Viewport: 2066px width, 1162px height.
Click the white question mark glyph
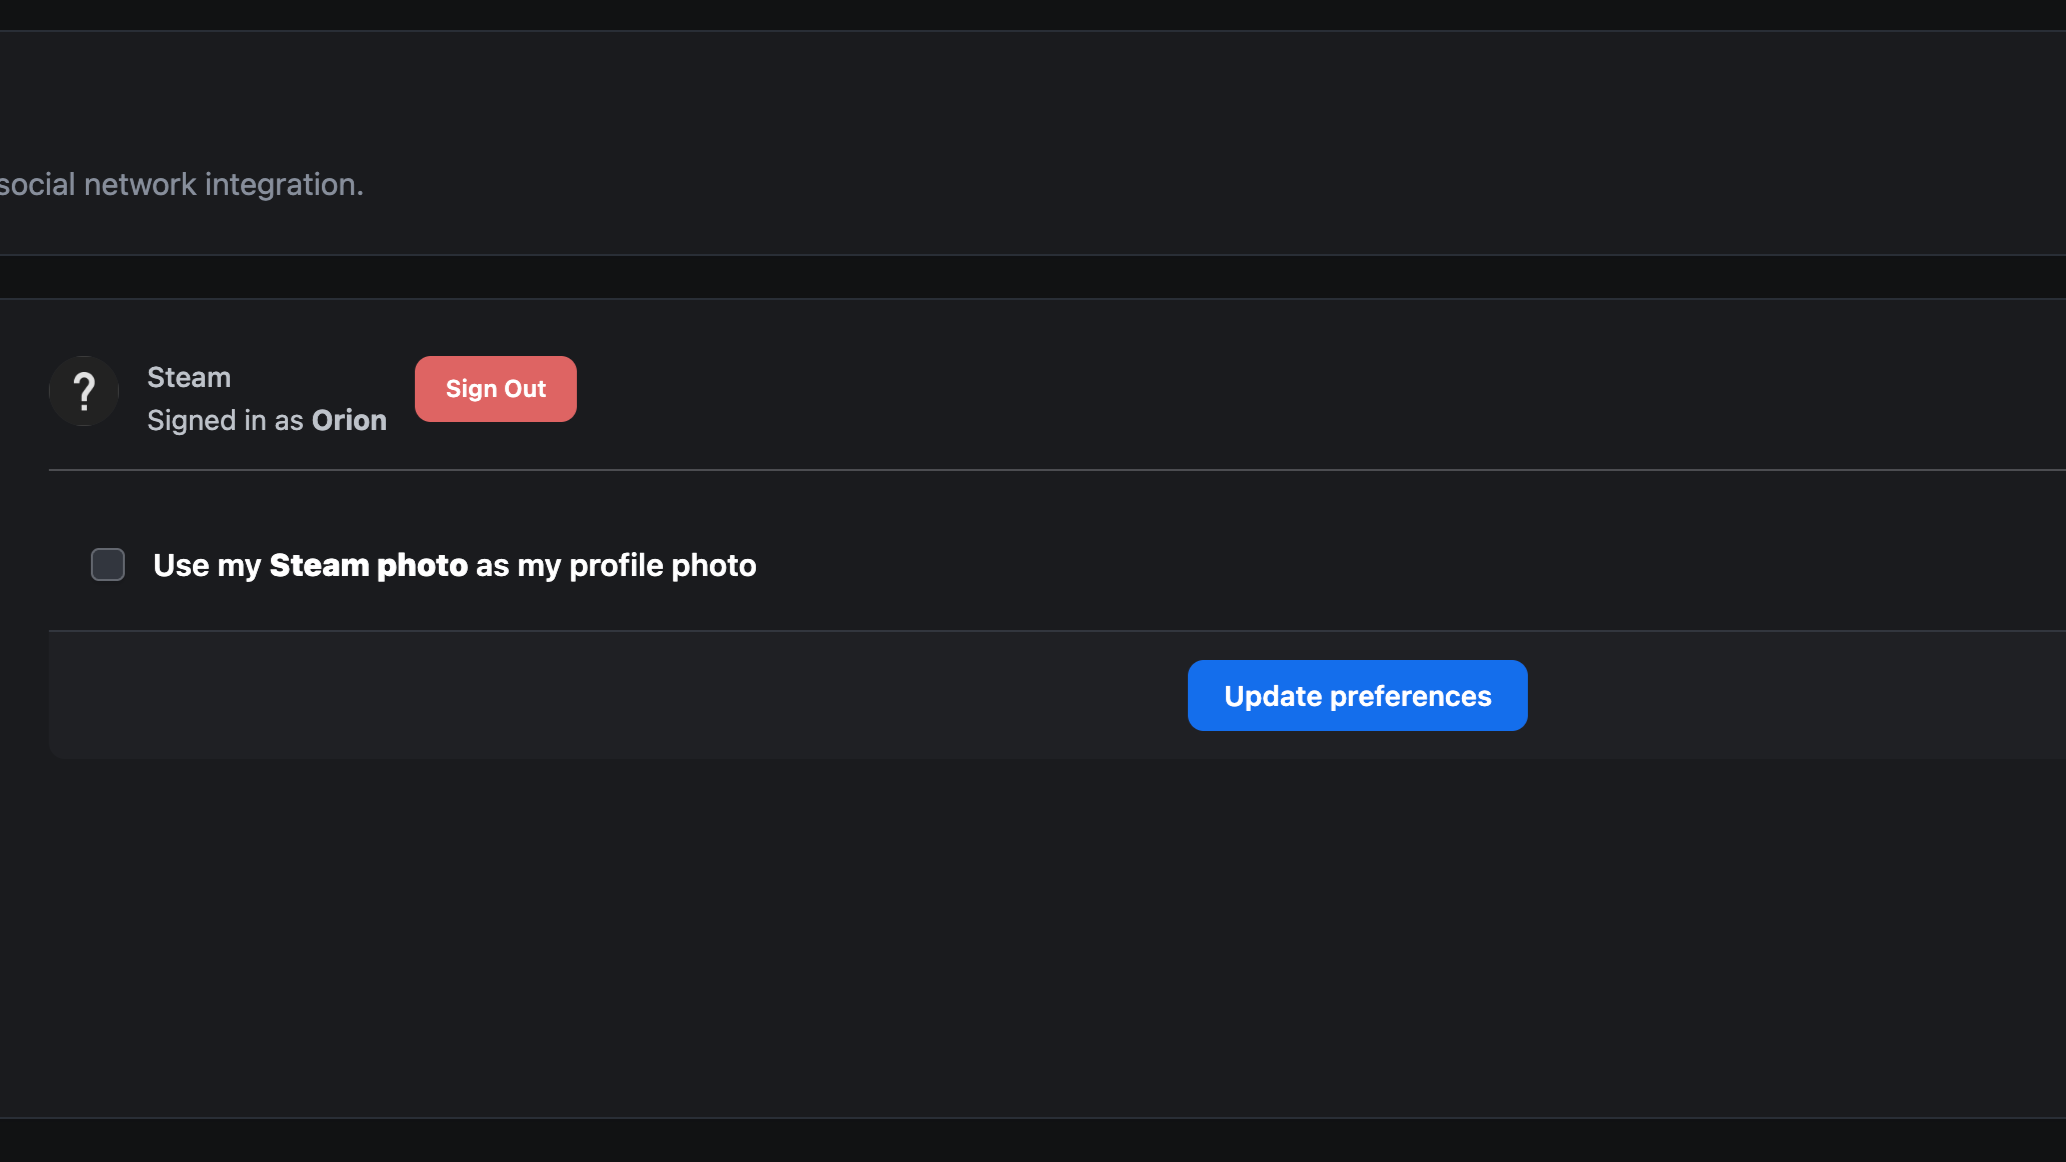[85, 391]
